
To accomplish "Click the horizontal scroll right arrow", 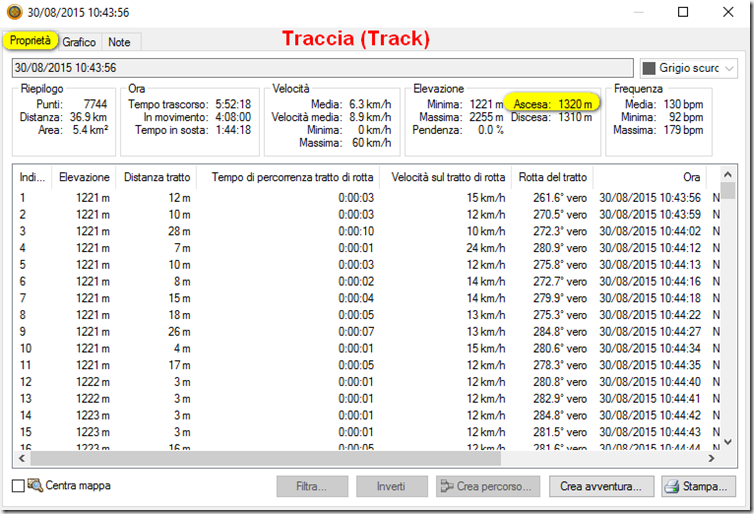I will tap(712, 459).
